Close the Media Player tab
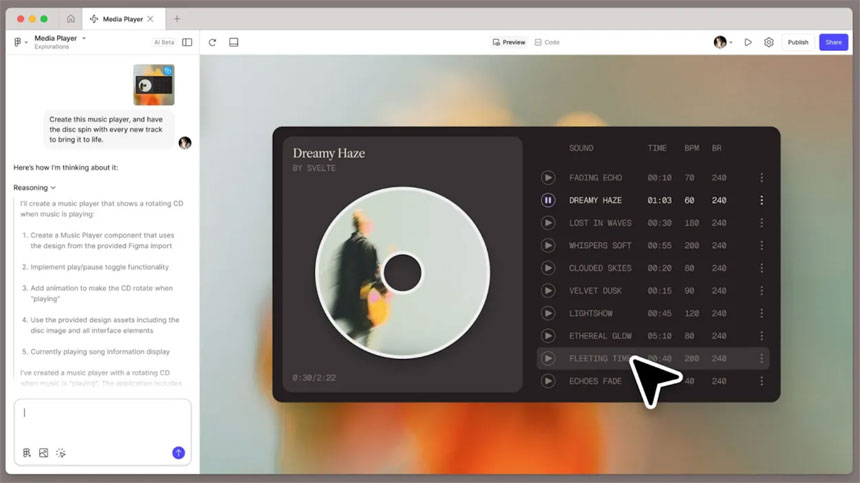The width and height of the screenshot is (860, 483). tap(150, 19)
